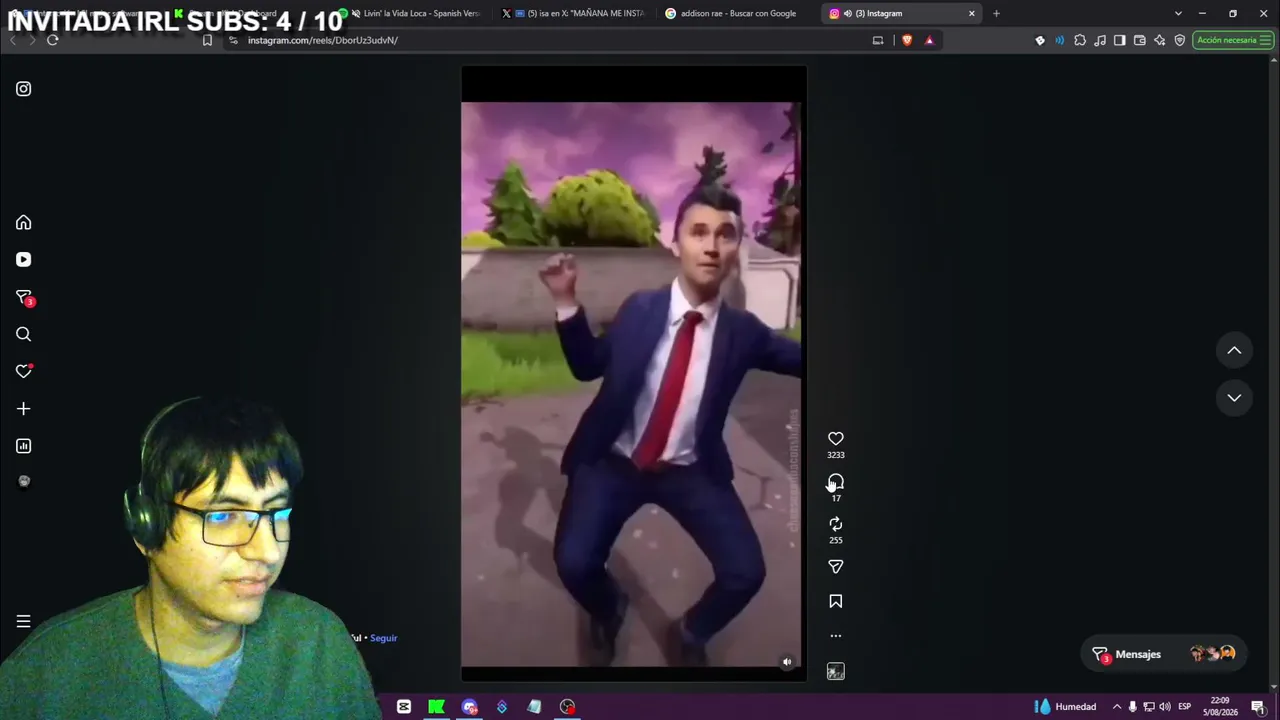Viewport: 1280px width, 720px height.
Task: Open profile avatar in the sidebar
Action: (24, 481)
